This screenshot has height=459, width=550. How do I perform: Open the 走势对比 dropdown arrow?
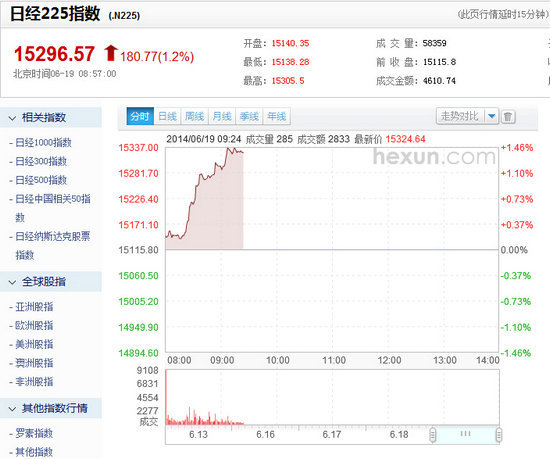pos(491,116)
